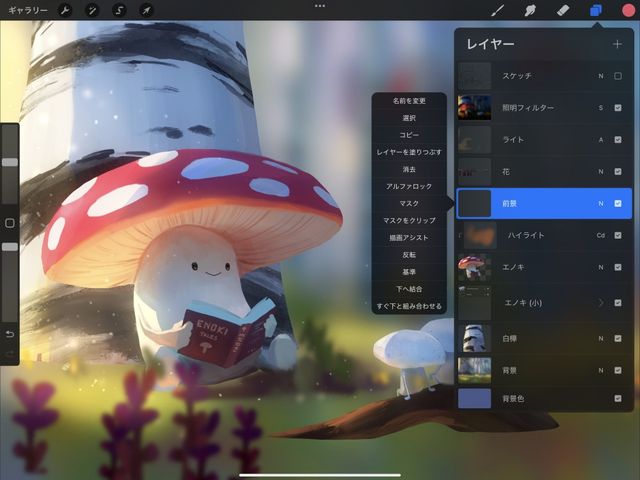Add a new layer with plus icon
Viewport: 640px width, 480px height.
(x=617, y=44)
